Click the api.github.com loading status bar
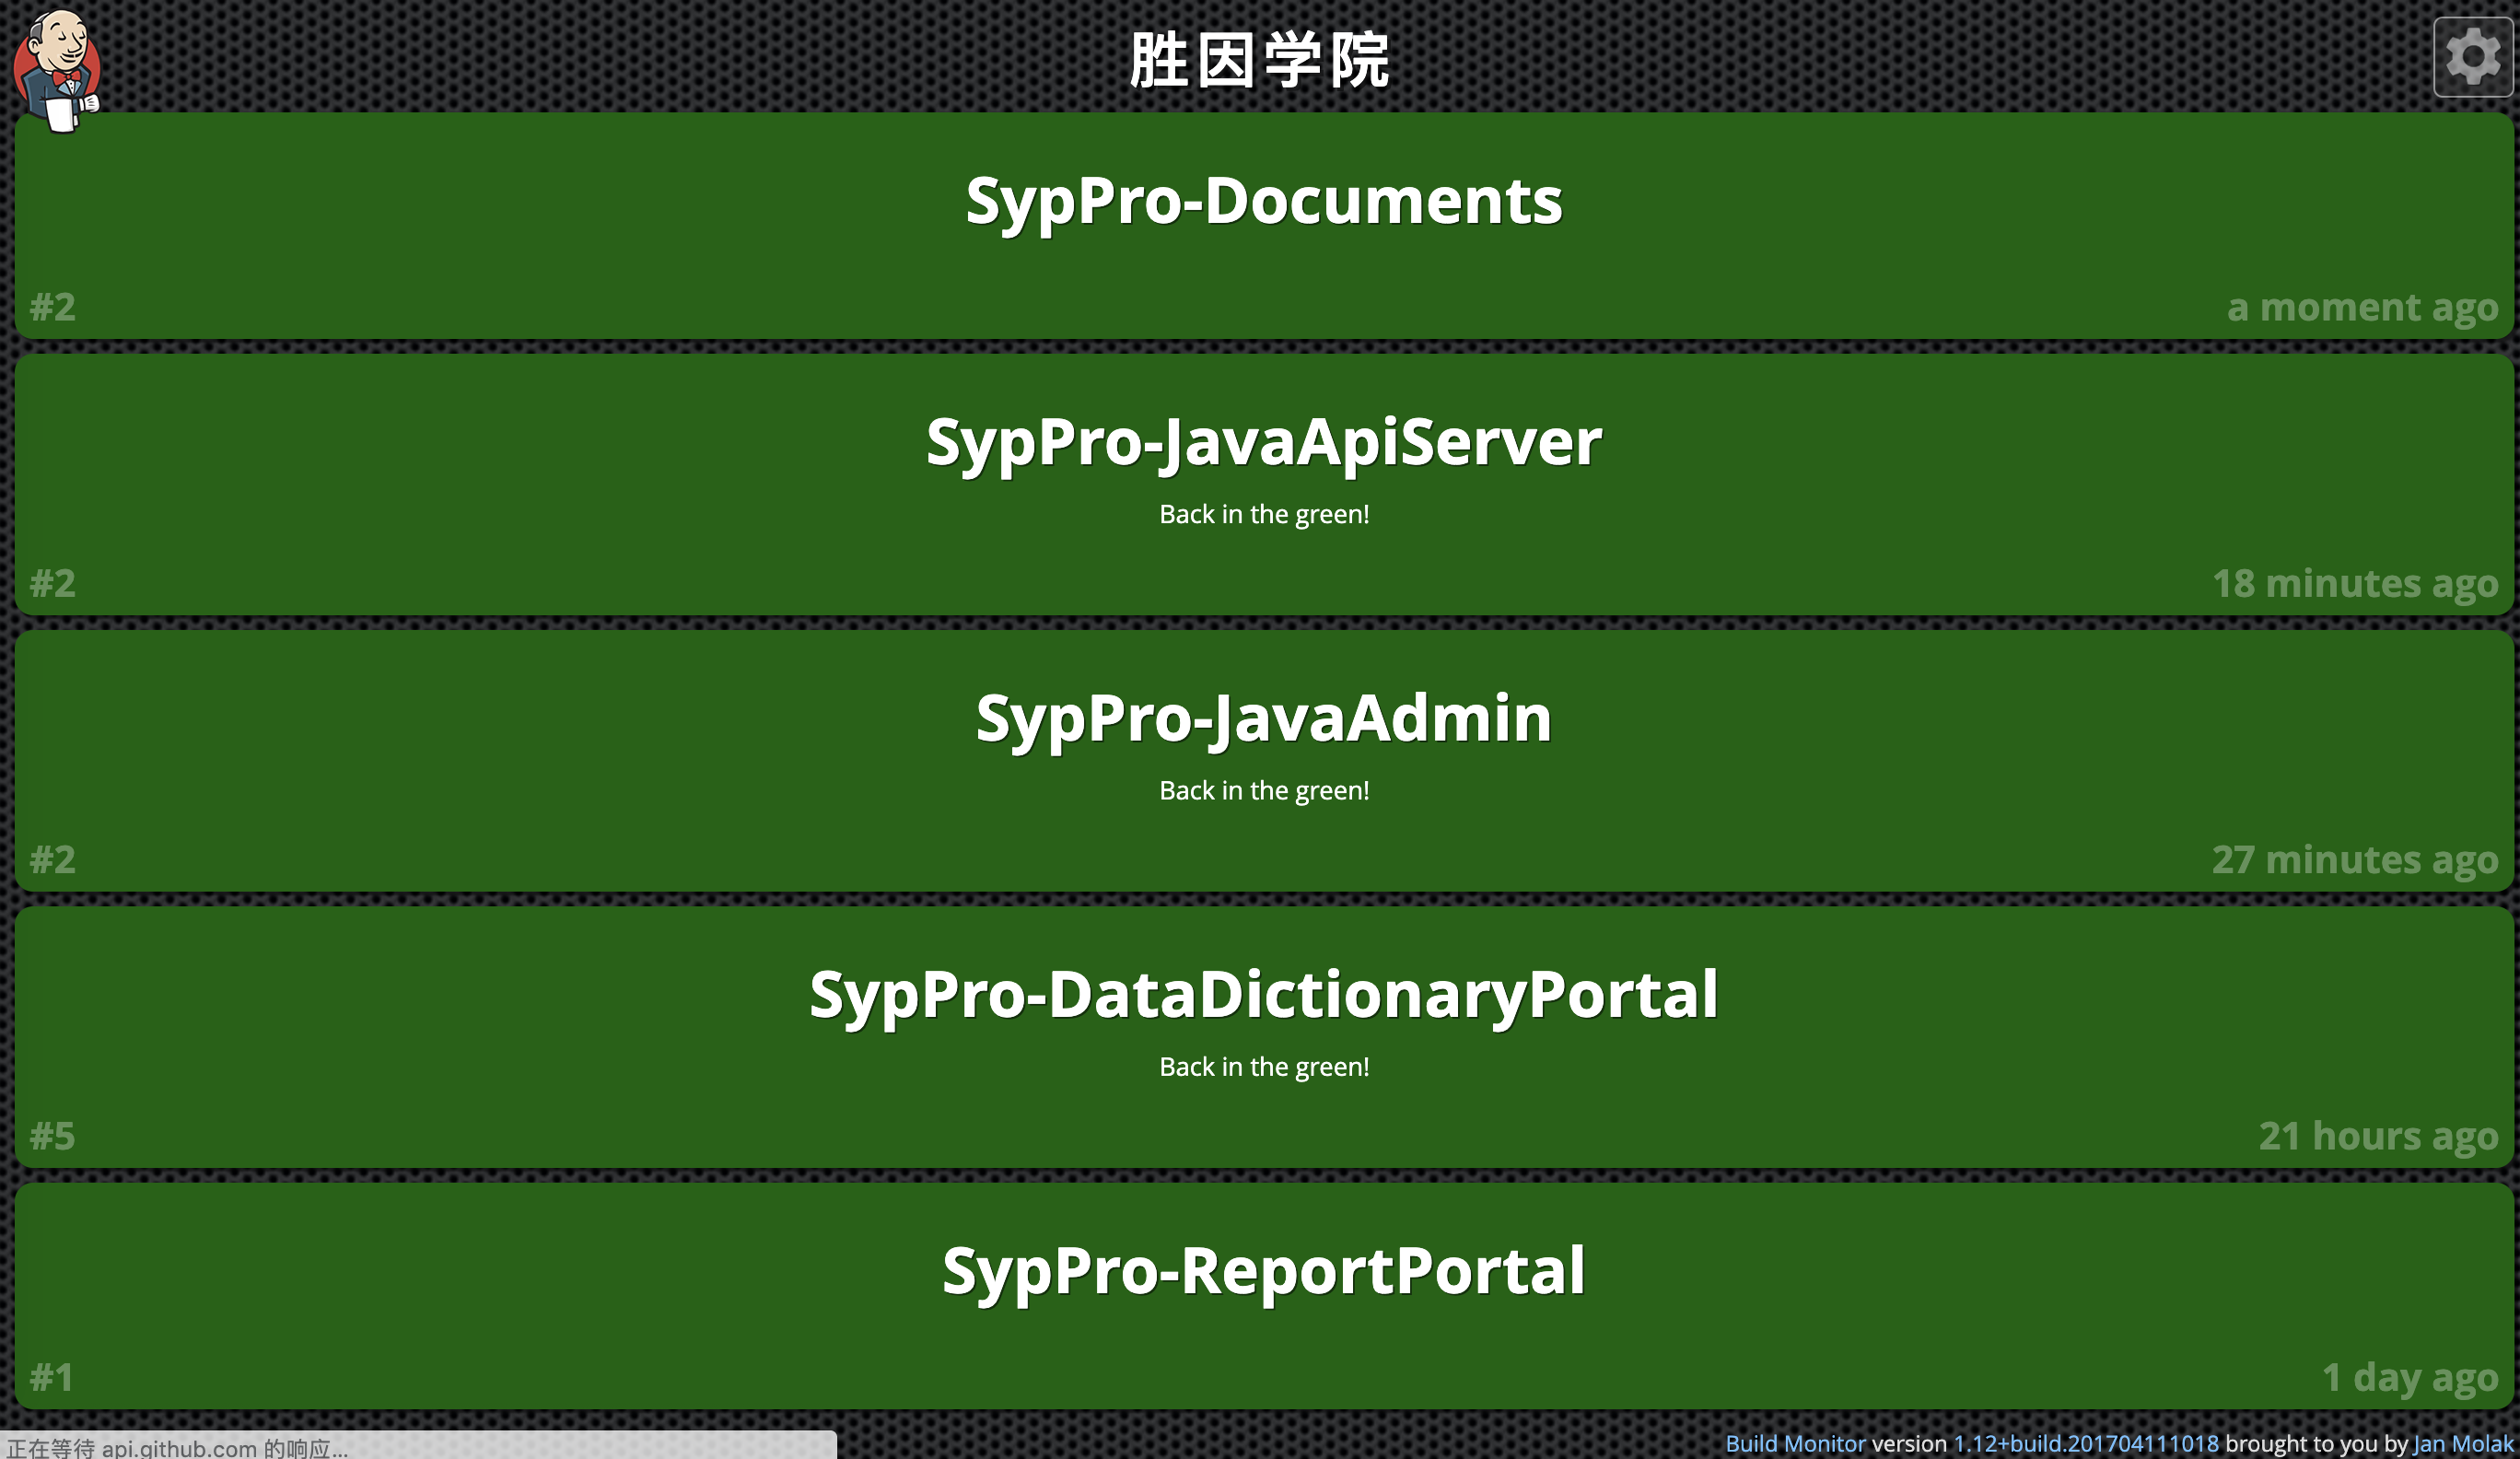The height and width of the screenshot is (1459, 2520). click(418, 1446)
